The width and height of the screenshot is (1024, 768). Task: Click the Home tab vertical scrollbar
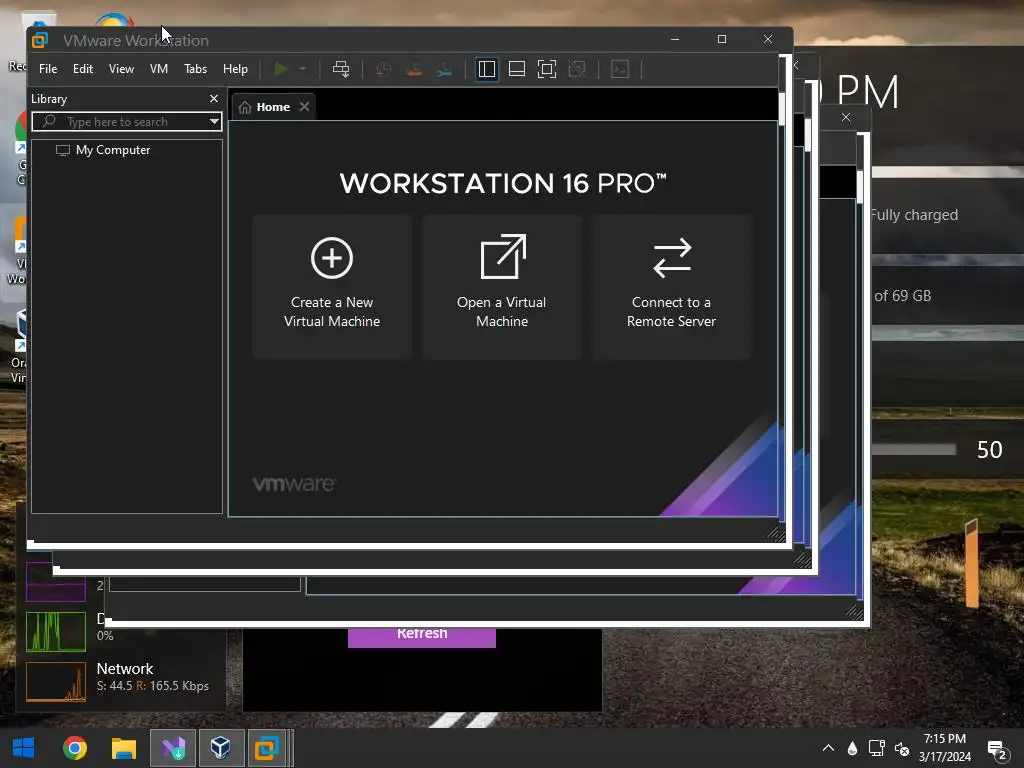point(782,109)
